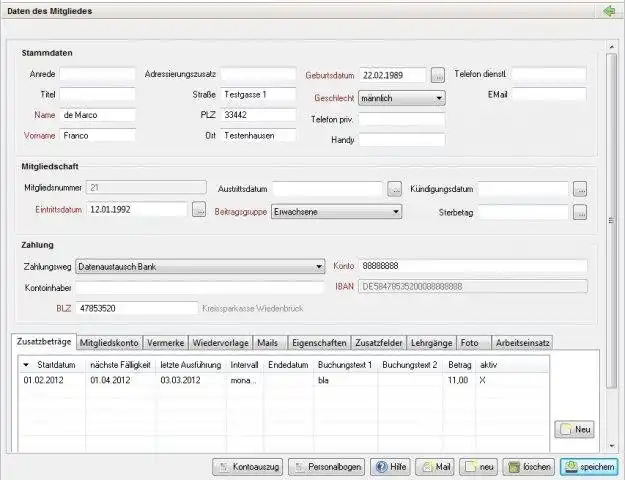Click the Austrittsdatum input field

(328, 189)
